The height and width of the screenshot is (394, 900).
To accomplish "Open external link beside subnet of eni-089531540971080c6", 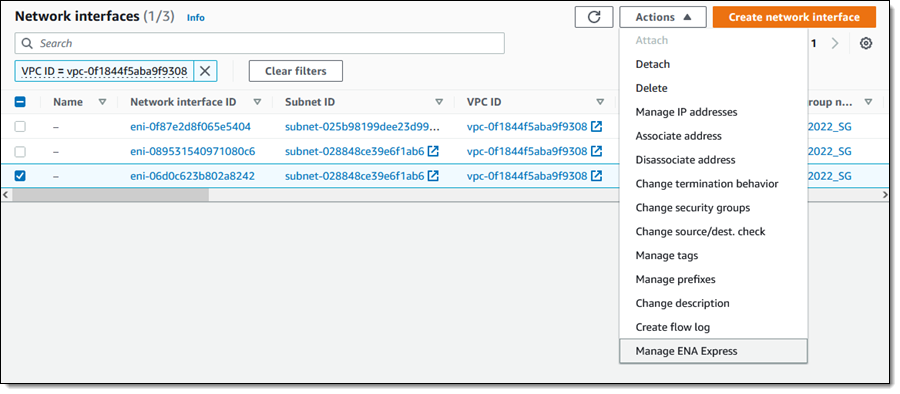I will coord(433,152).
